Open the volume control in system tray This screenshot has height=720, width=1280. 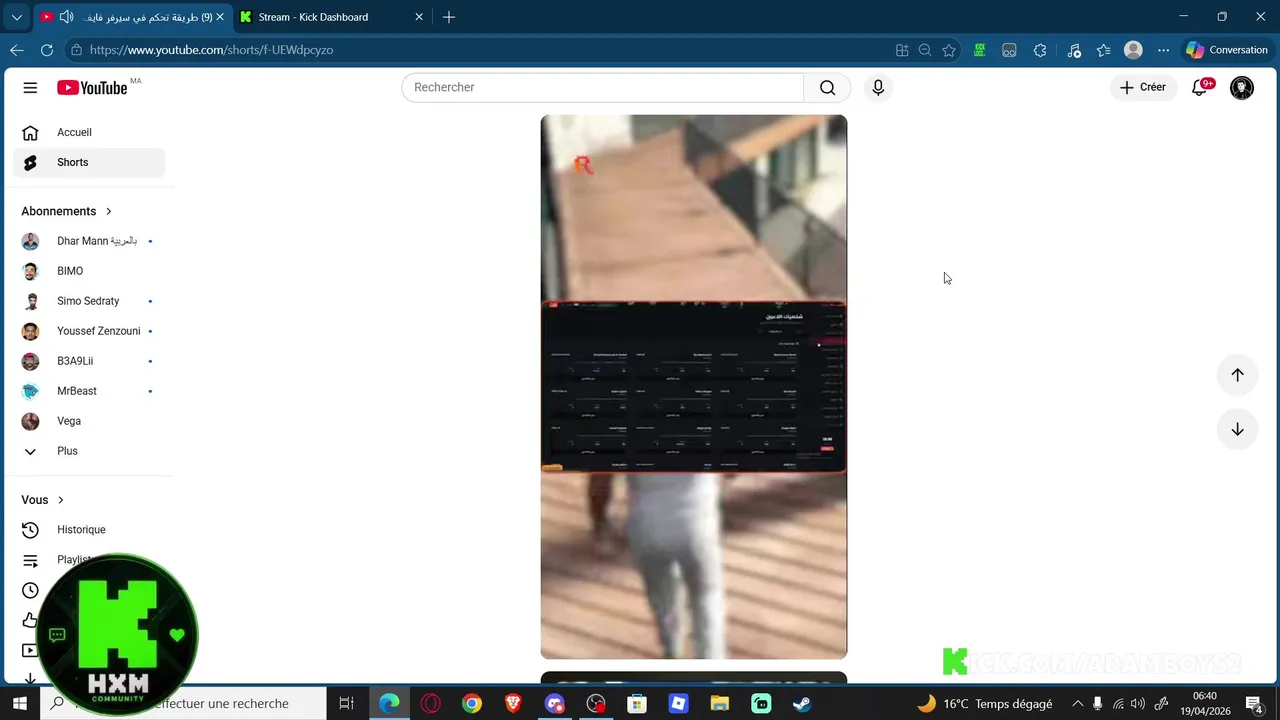click(x=1138, y=703)
